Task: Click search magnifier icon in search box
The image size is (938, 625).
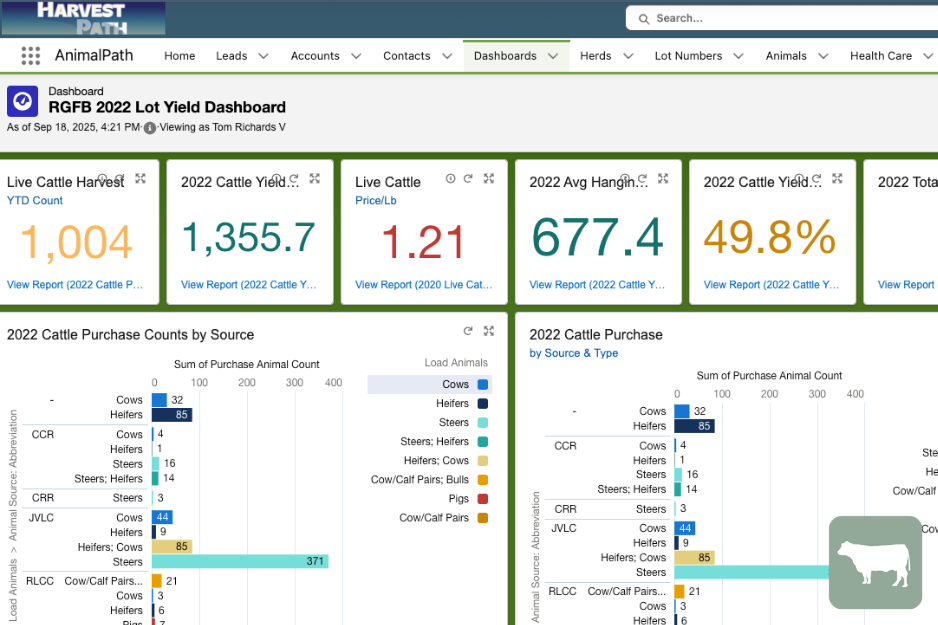Action: tap(644, 19)
